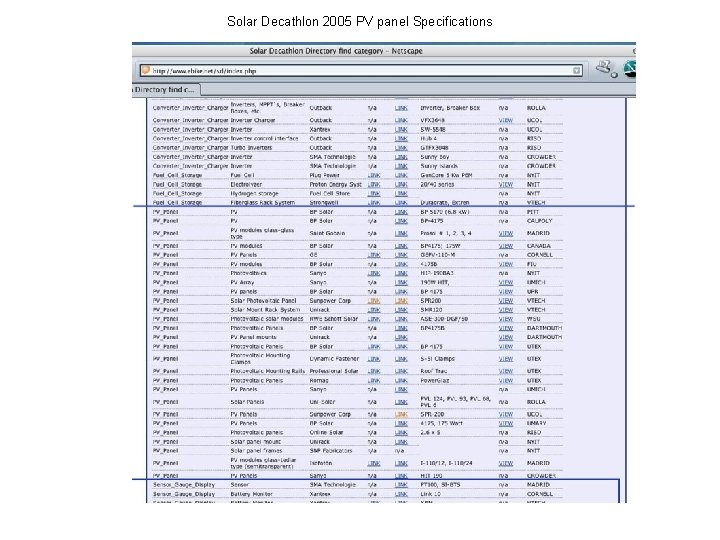Click the Print toolbar icon
The height and width of the screenshot is (540, 720).
pos(607,69)
